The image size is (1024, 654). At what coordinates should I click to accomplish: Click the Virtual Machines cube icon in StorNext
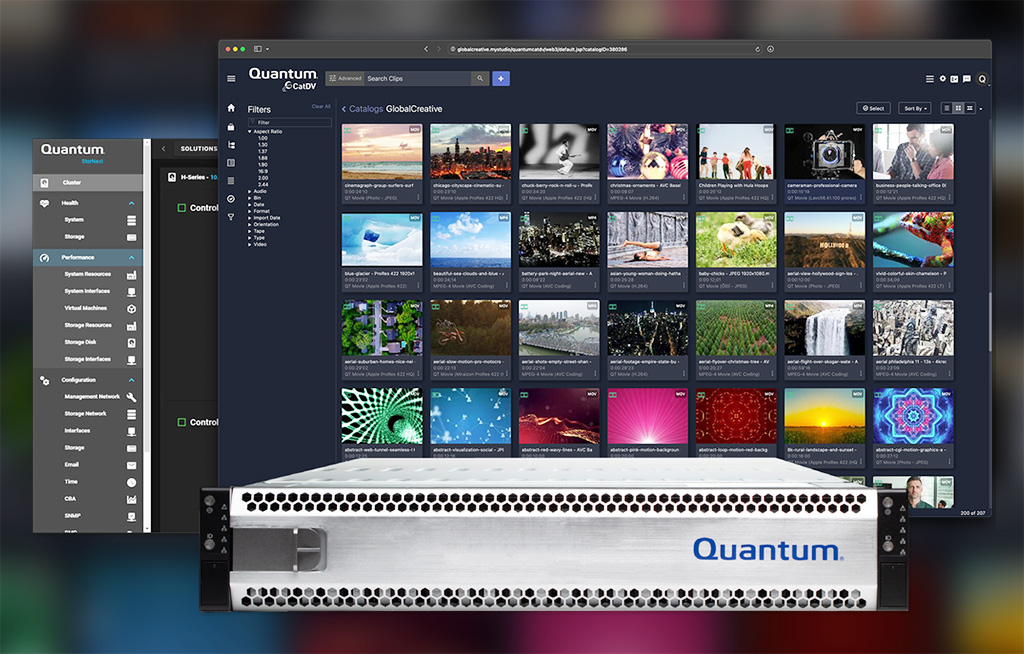coord(131,308)
